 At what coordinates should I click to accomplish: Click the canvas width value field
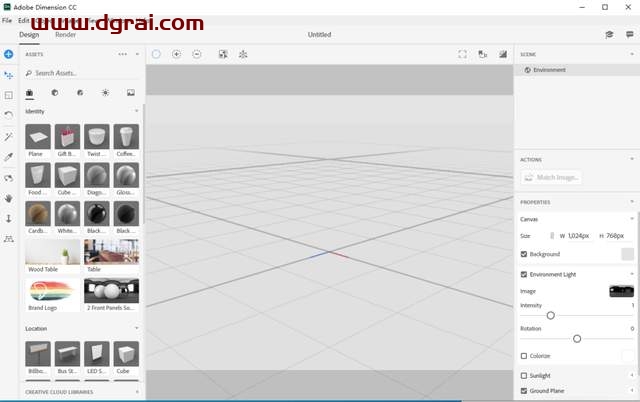(578, 235)
